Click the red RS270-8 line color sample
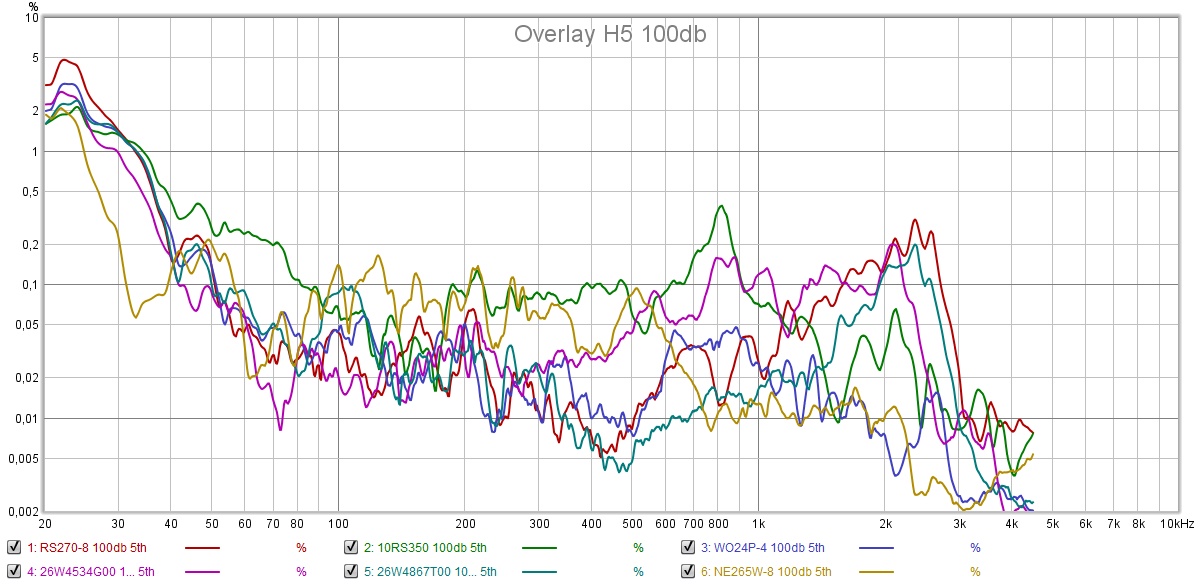This screenshot has height=586, width=1200. [202, 548]
